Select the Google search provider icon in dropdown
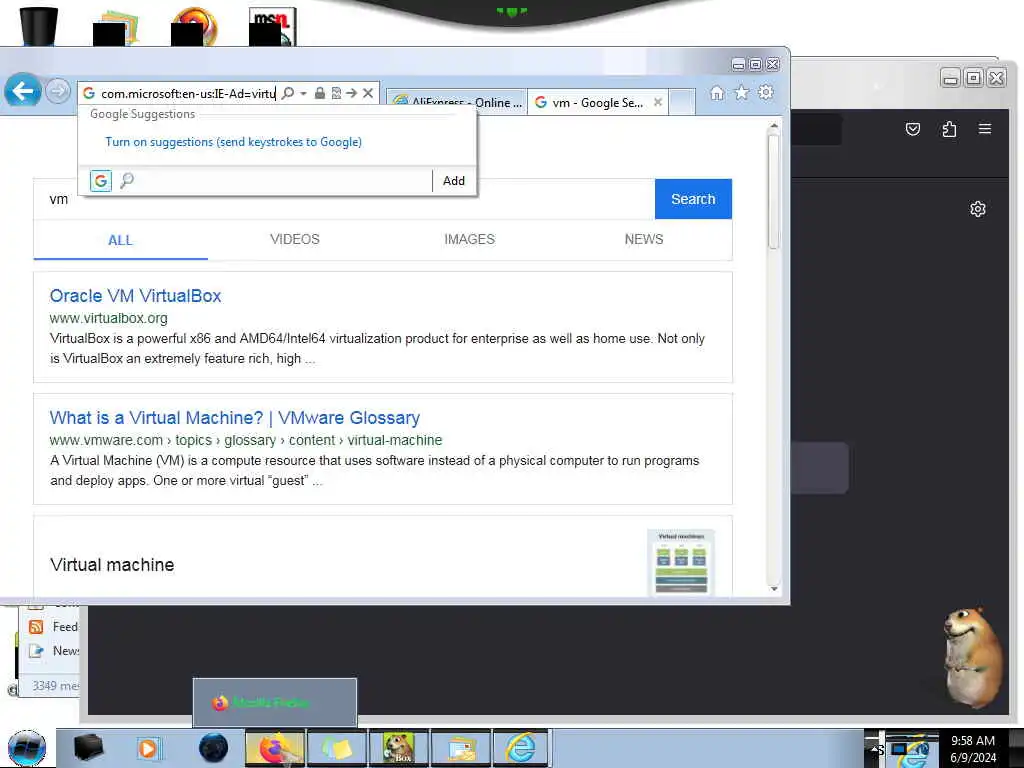Viewport: 1024px width, 768px height. (101, 180)
